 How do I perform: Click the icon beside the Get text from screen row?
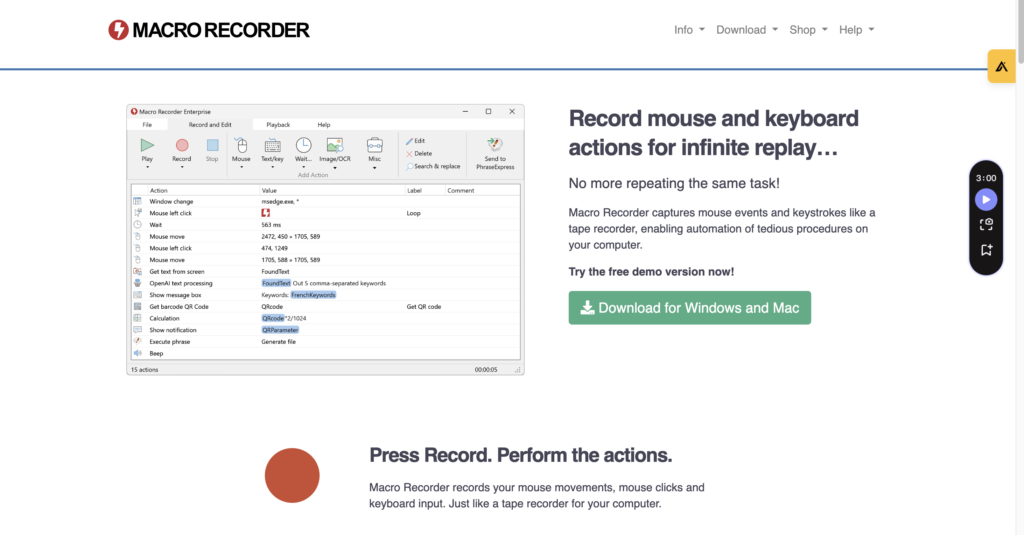138,272
